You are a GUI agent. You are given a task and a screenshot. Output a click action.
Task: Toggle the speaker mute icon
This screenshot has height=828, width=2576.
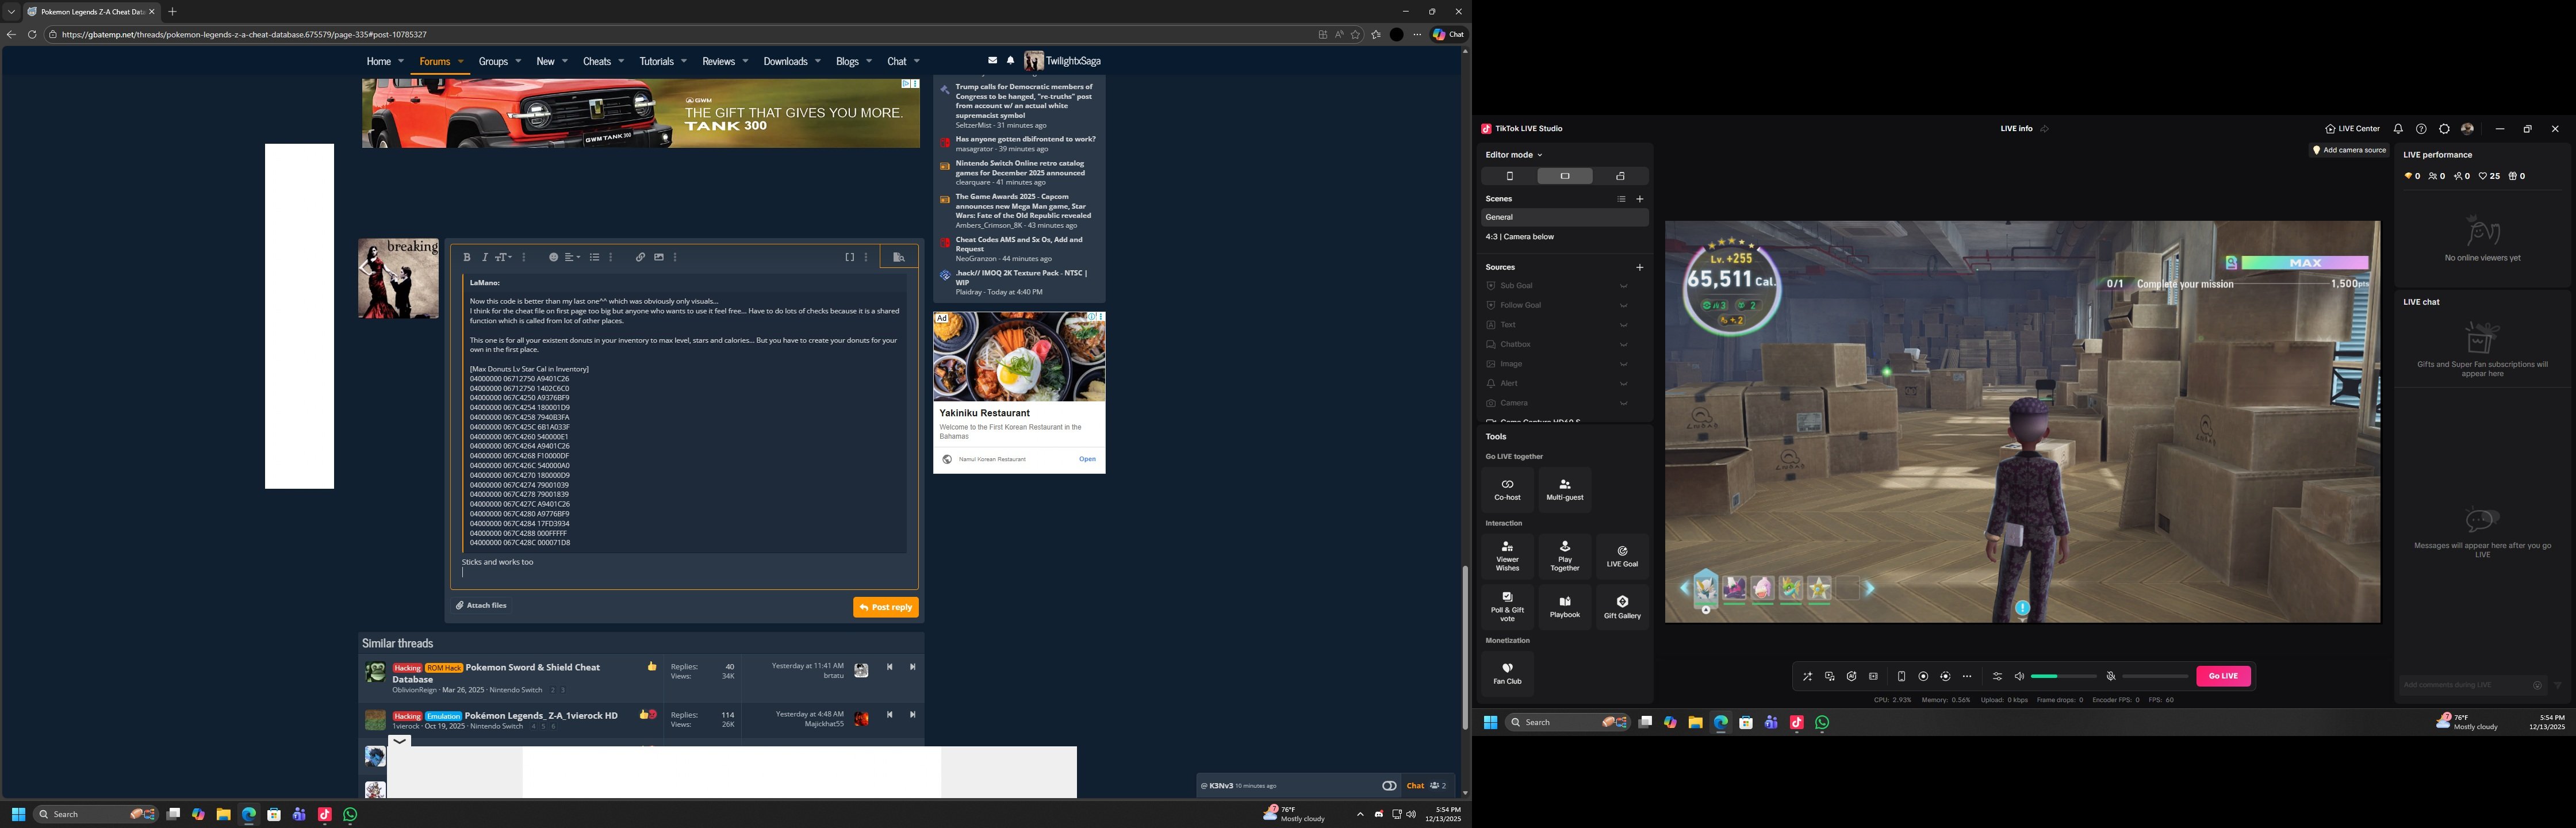pos(2019,677)
